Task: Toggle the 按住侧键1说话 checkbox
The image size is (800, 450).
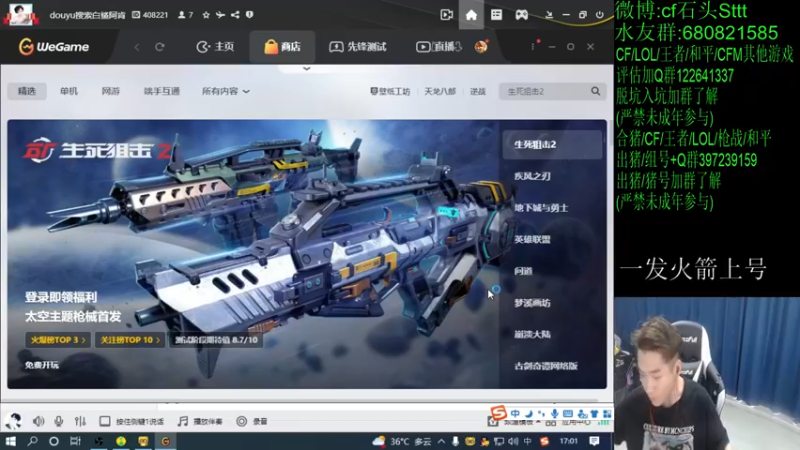Action: click(105, 421)
